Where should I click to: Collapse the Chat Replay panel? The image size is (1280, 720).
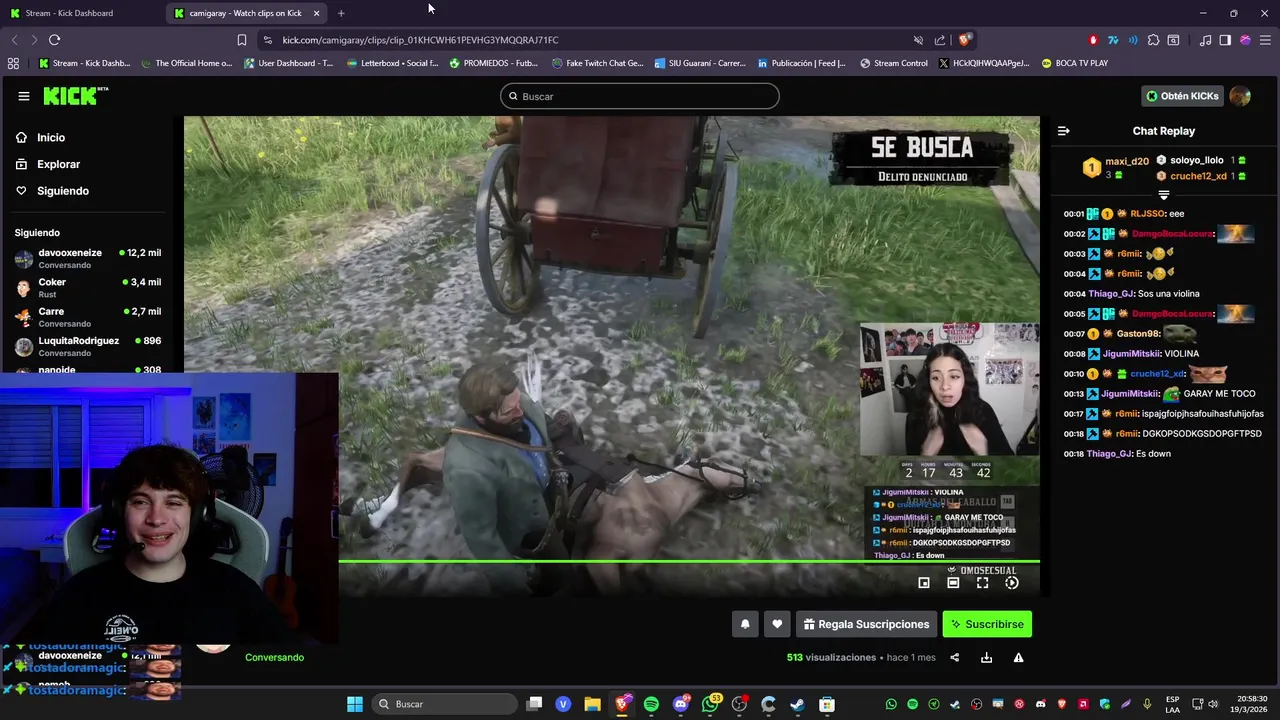pos(1063,131)
